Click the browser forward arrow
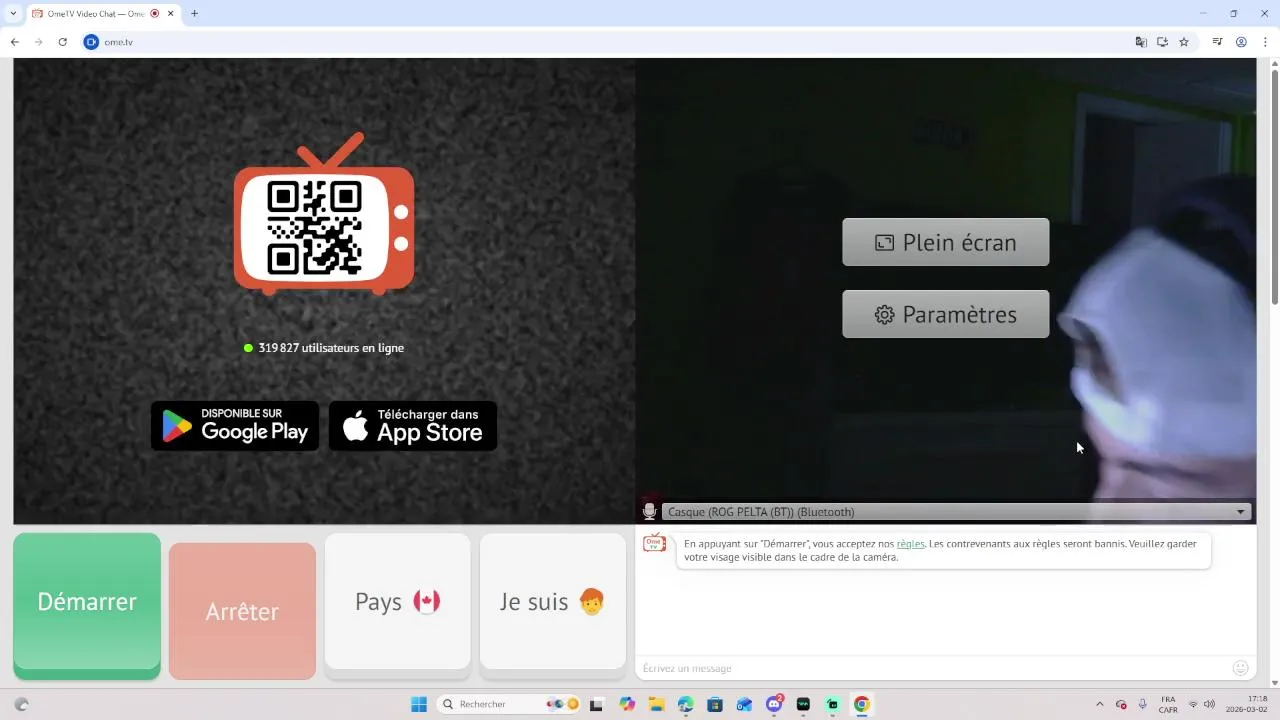This screenshot has height=720, width=1280. pos(38,42)
